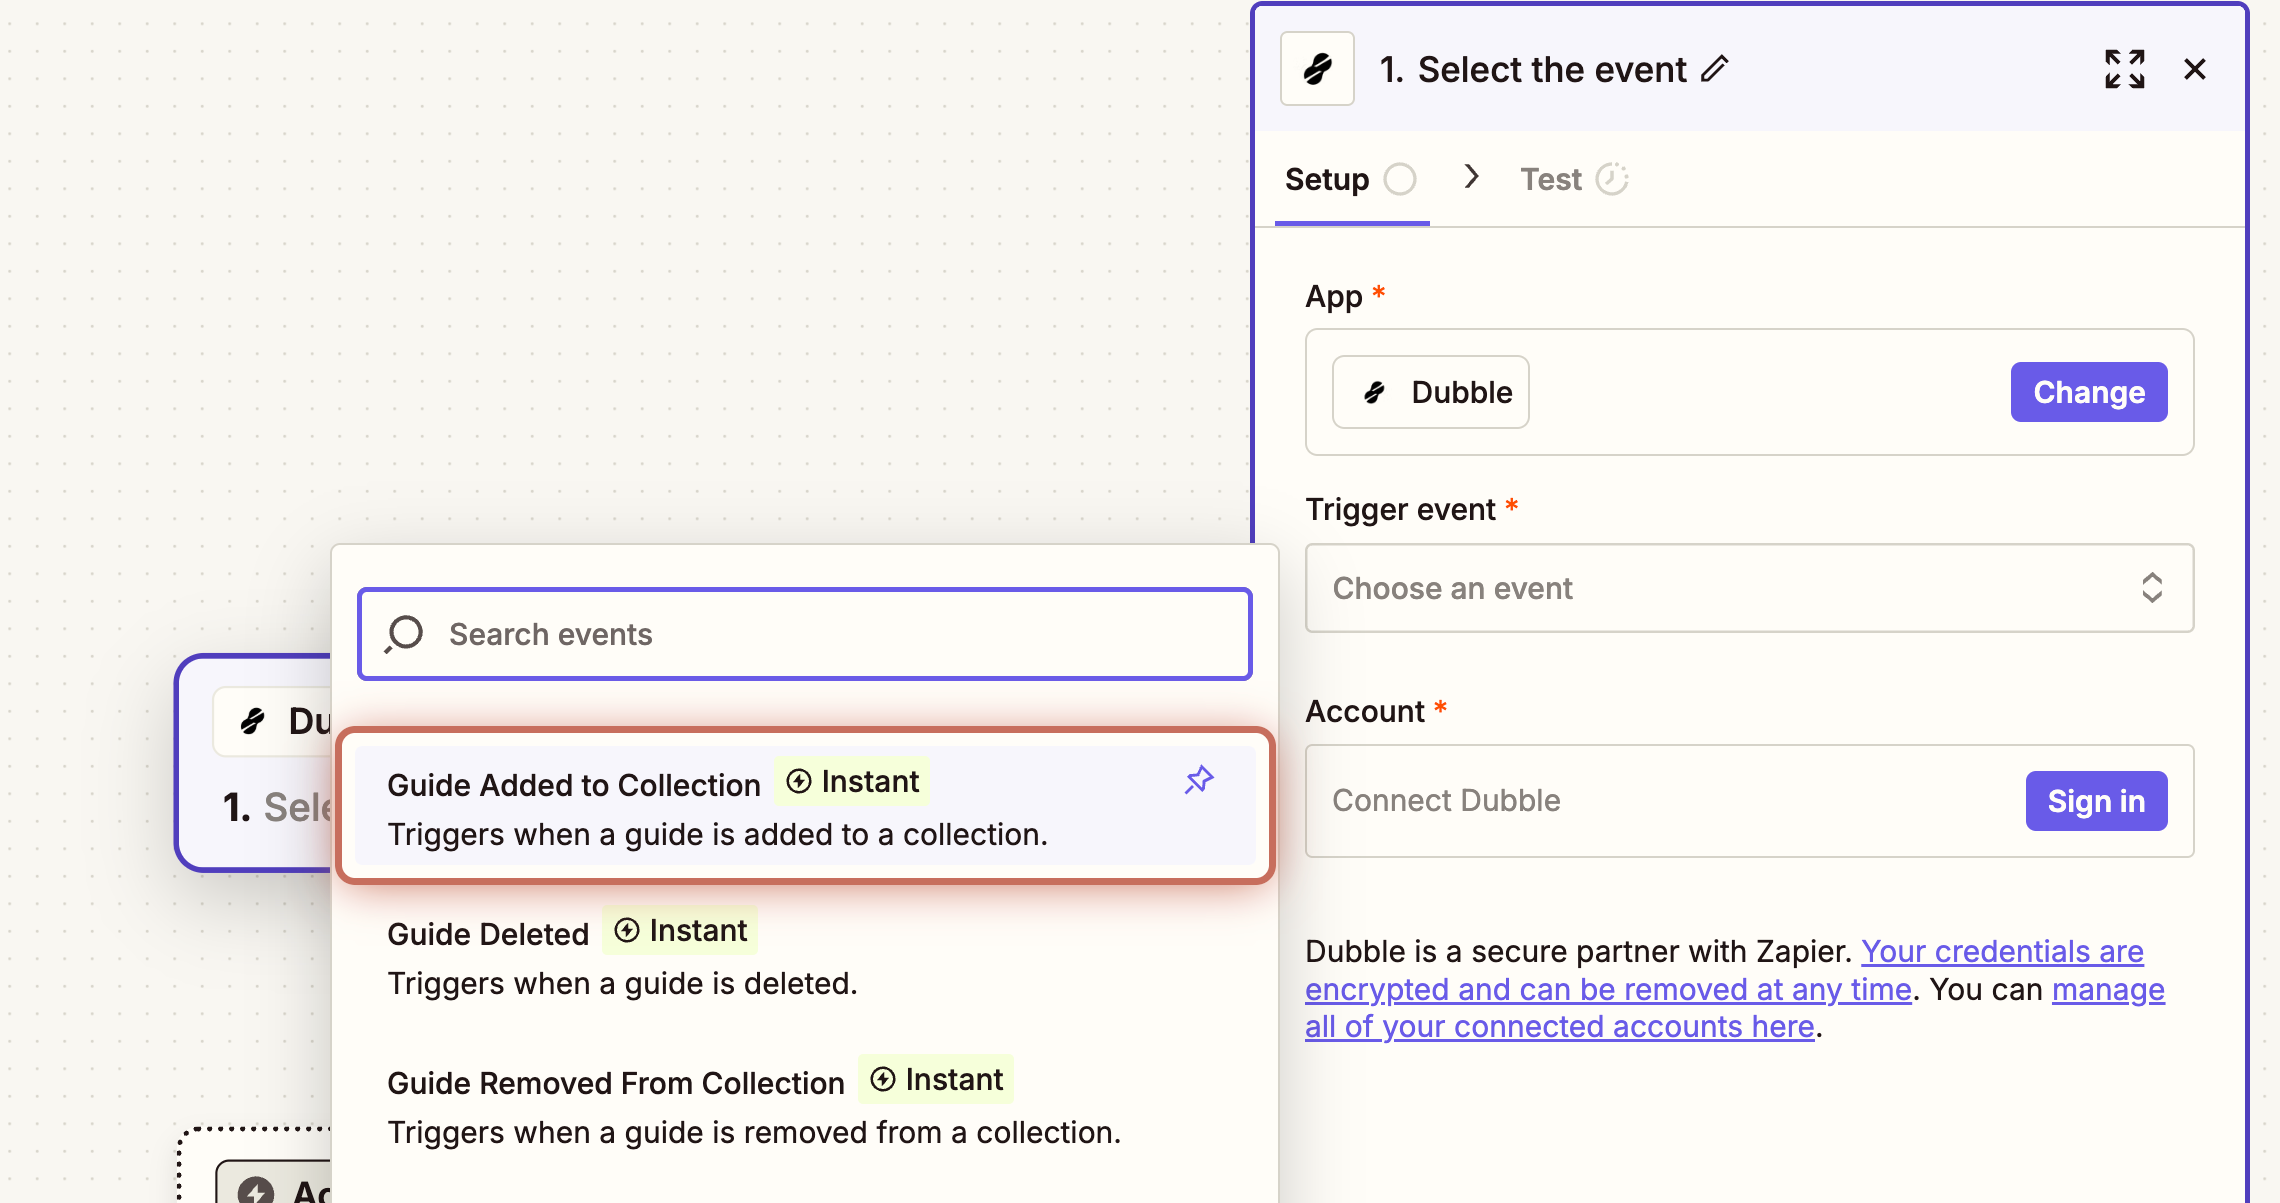This screenshot has height=1203, width=2280.
Task: Click the search magnifier icon
Action: (x=404, y=634)
